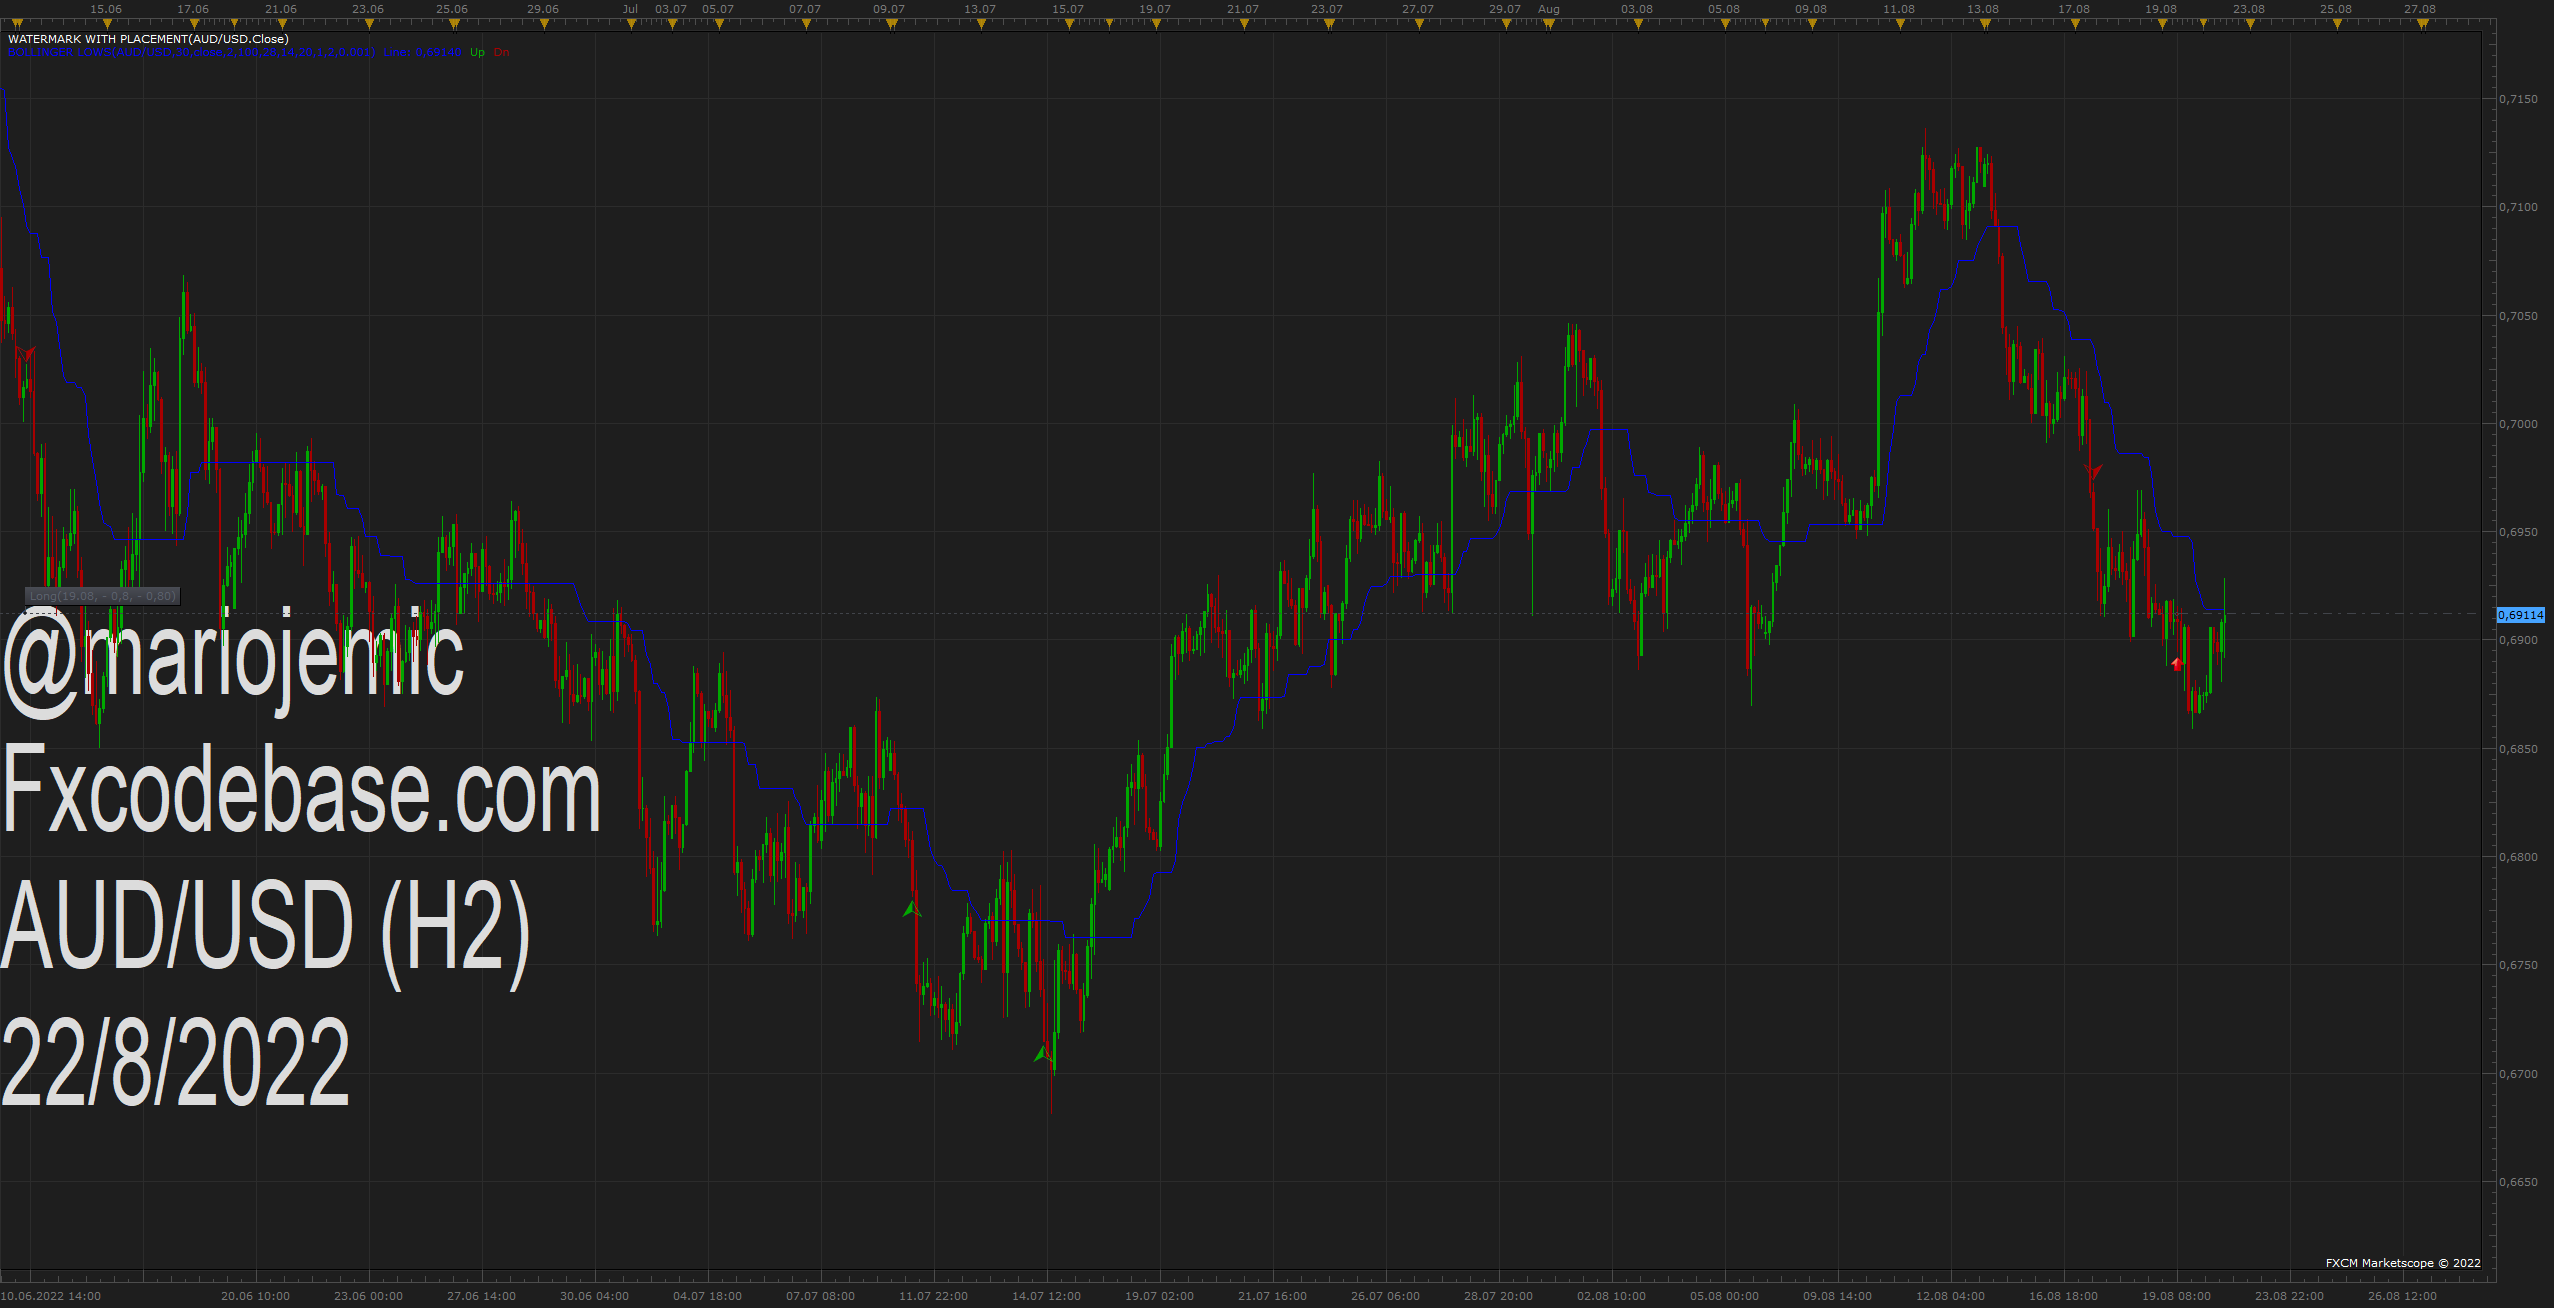Click the blue 0,69114 current price tag
The width and height of the screenshot is (2554, 1308).
2520,615
